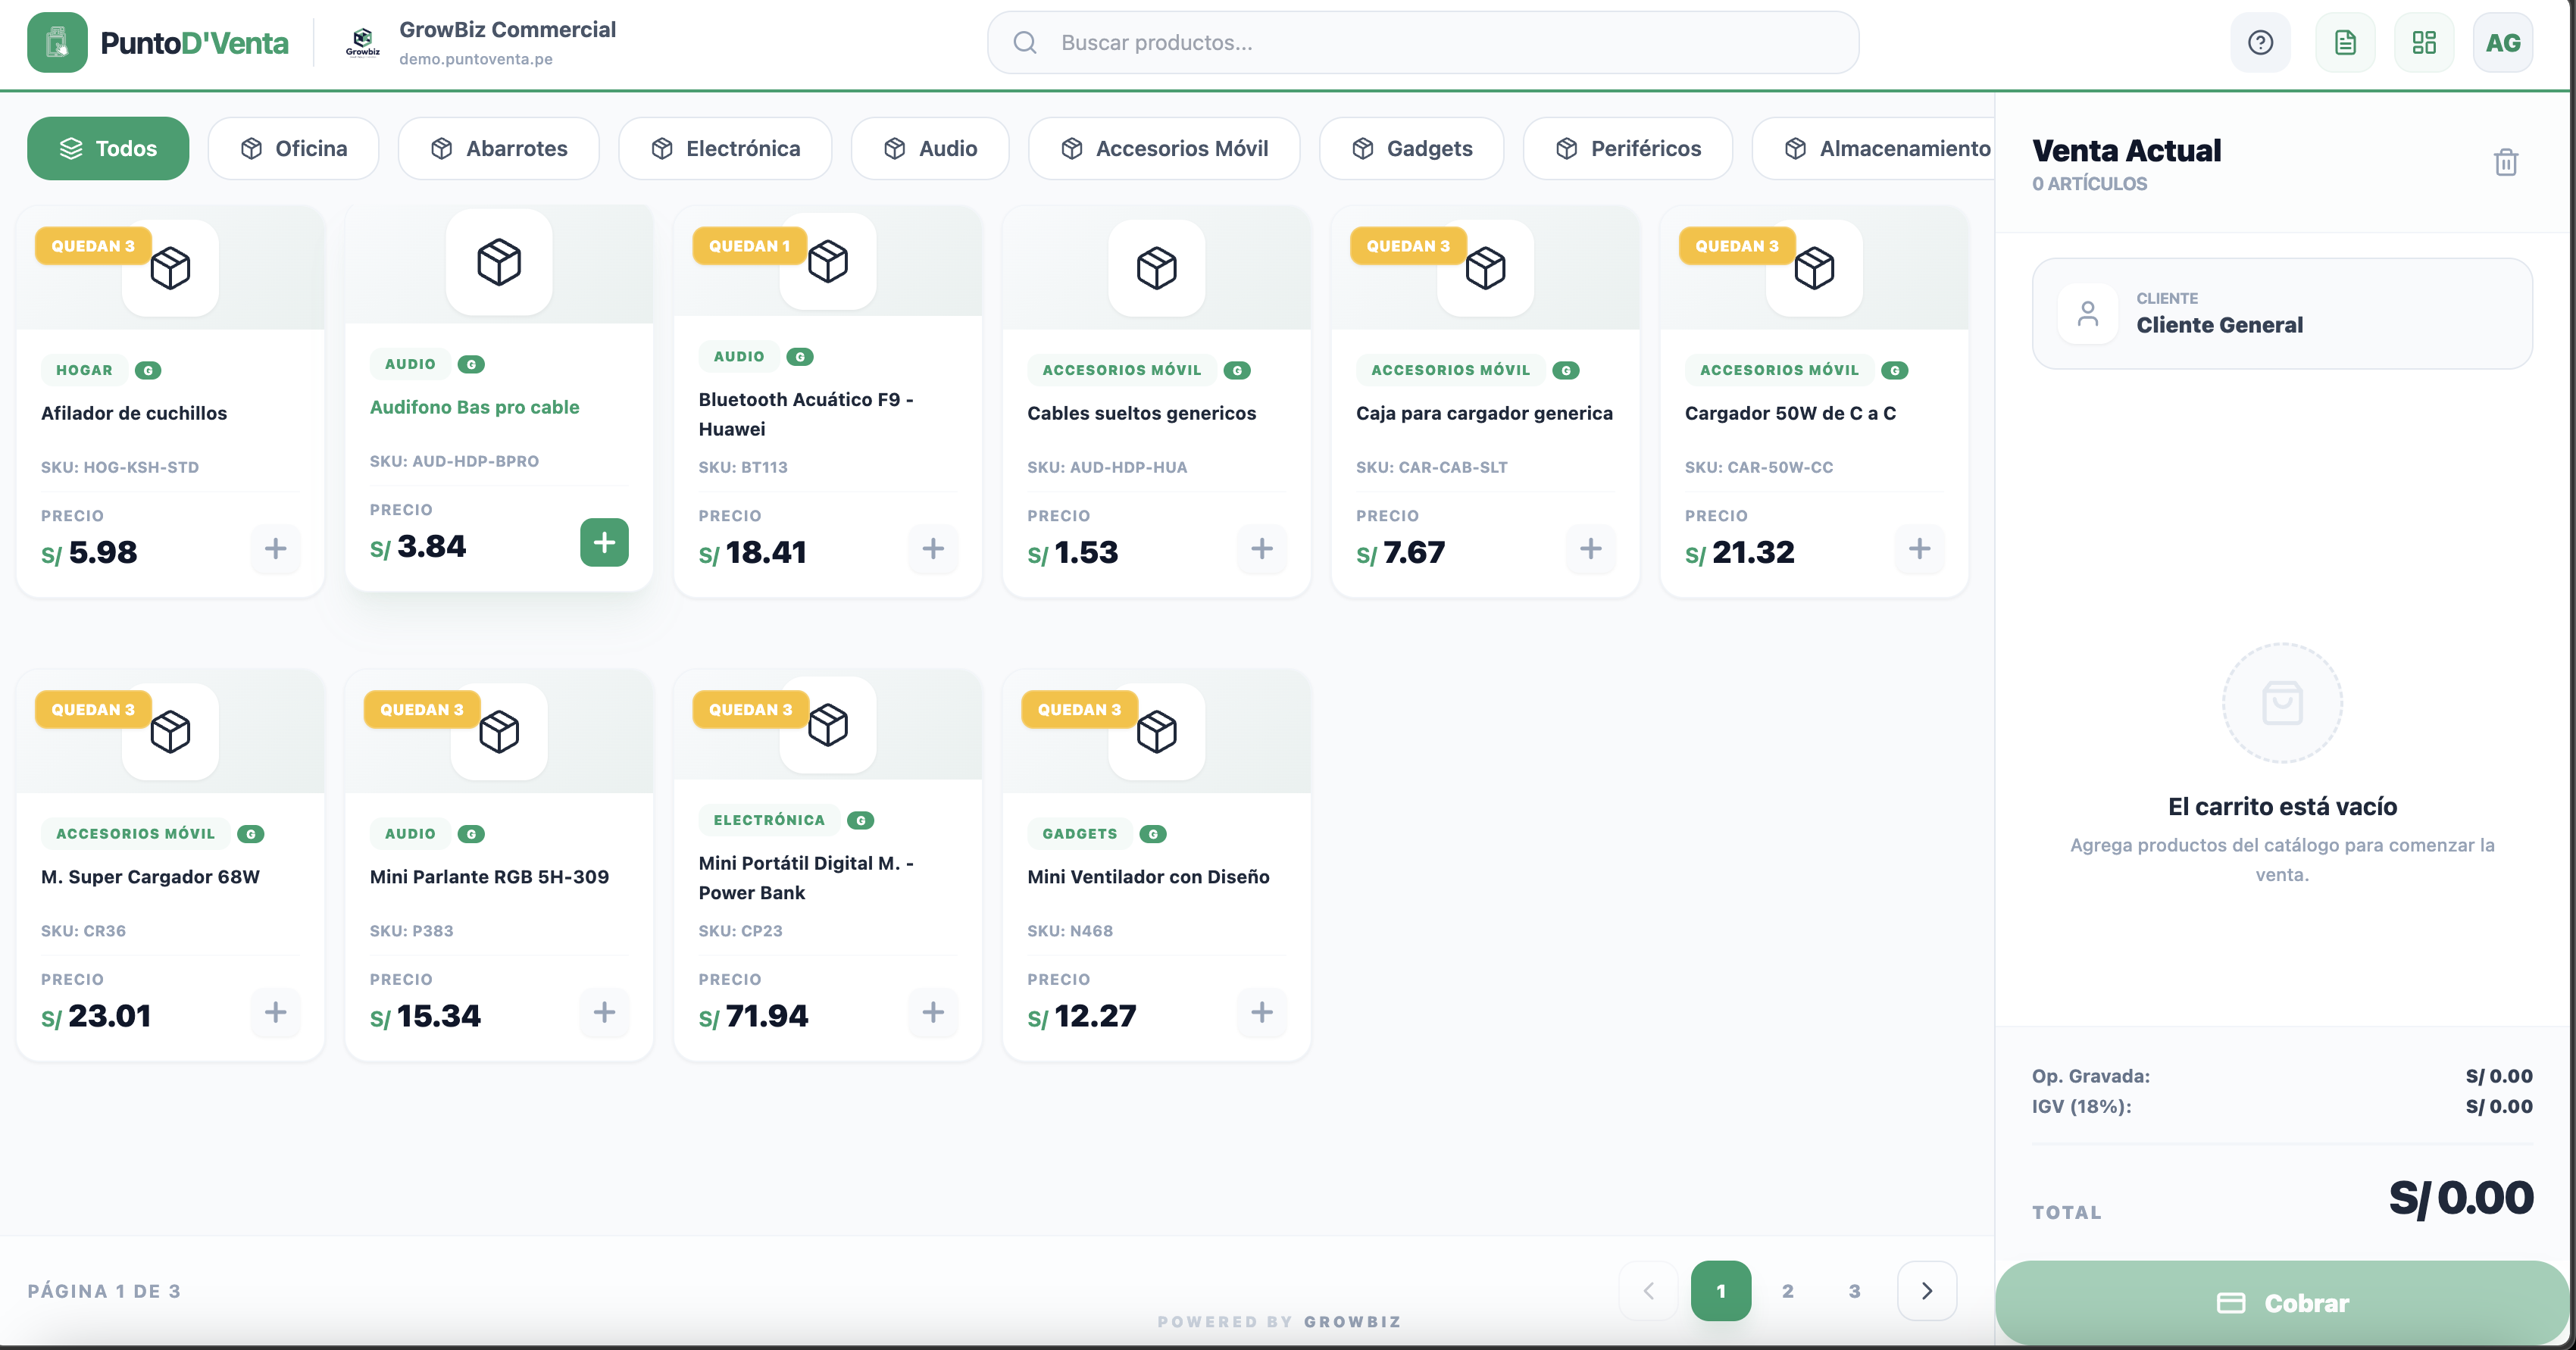This screenshot has height=1350, width=2576.
Task: Click the empty cart bag icon
Action: [x=2282, y=703]
